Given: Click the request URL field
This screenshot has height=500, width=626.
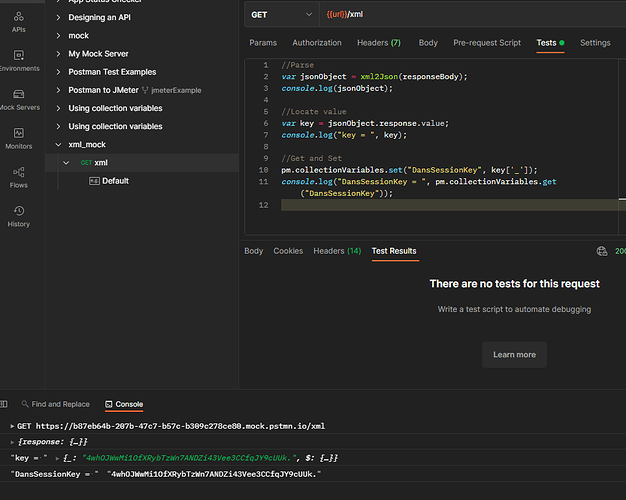Looking at the screenshot, I should pos(473,15).
